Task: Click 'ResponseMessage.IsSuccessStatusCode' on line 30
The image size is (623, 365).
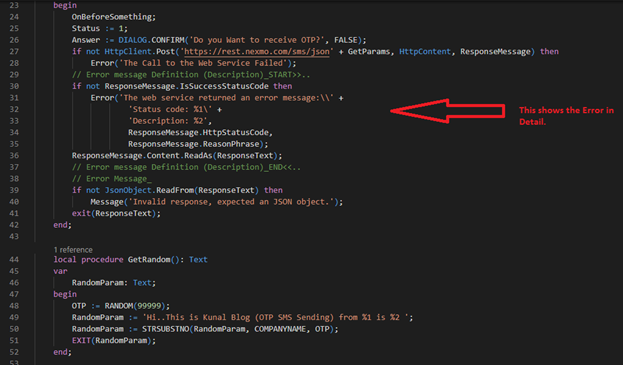Action: [186, 86]
